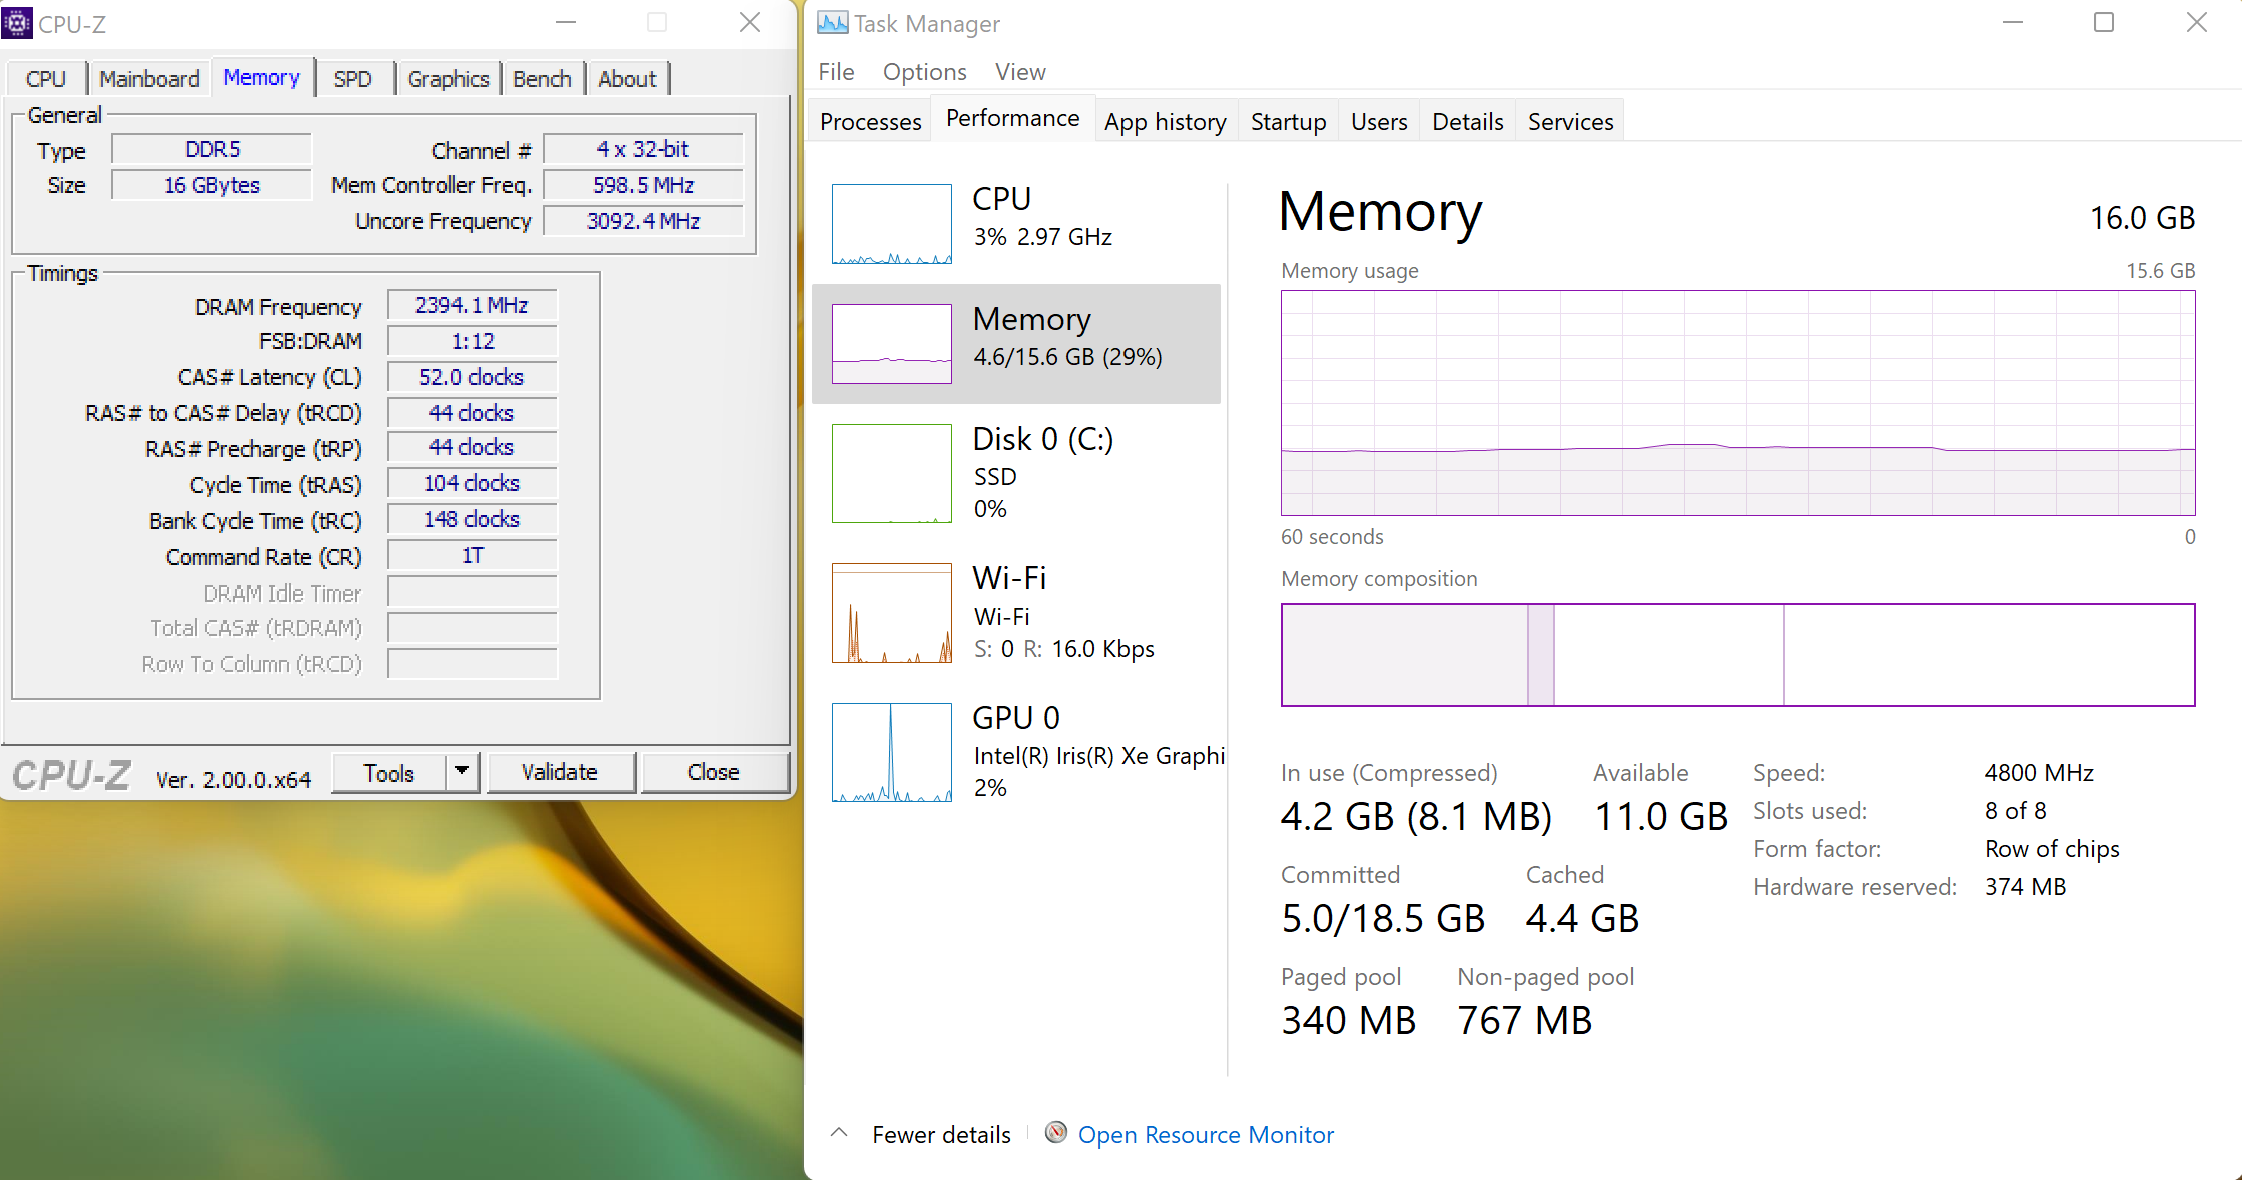Click the Non-paged pool value 767 MB

[x=1524, y=1020]
